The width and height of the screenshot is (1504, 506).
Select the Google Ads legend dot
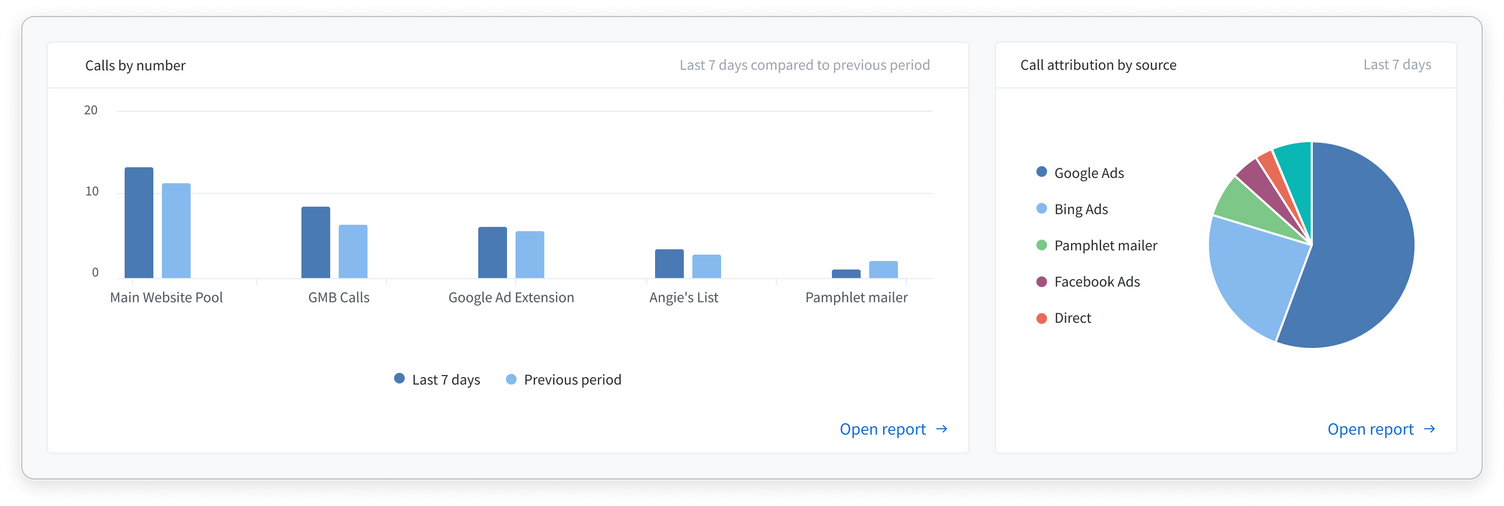tap(1042, 172)
